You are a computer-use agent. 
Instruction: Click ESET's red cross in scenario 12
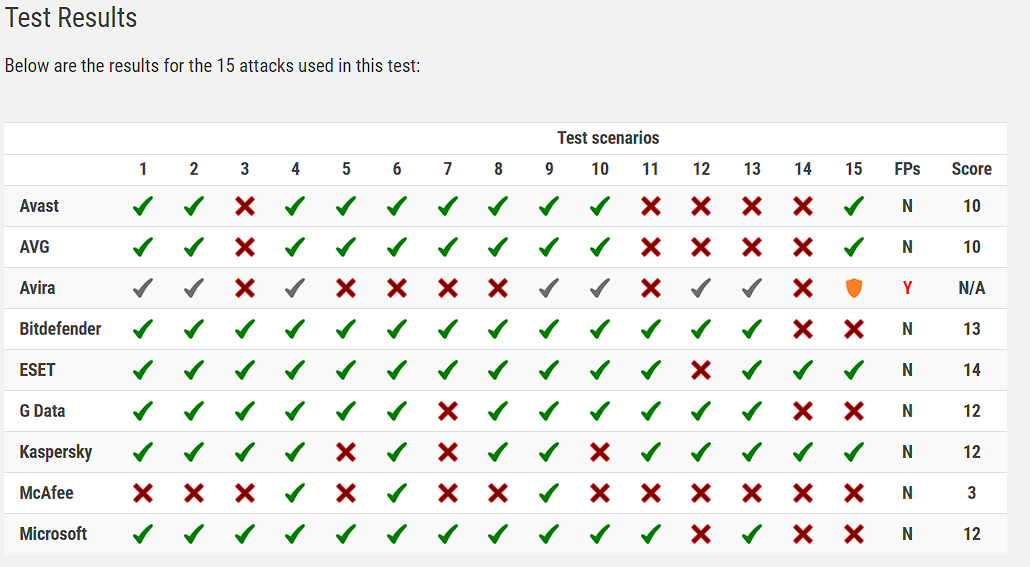click(701, 370)
